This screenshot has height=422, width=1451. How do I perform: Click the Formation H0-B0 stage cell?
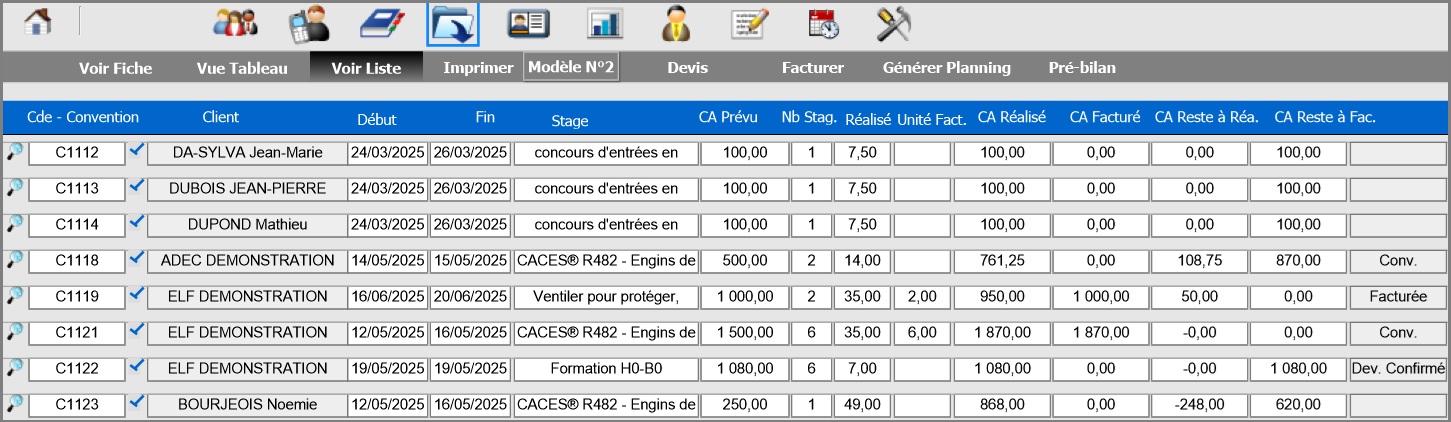[x=606, y=369]
